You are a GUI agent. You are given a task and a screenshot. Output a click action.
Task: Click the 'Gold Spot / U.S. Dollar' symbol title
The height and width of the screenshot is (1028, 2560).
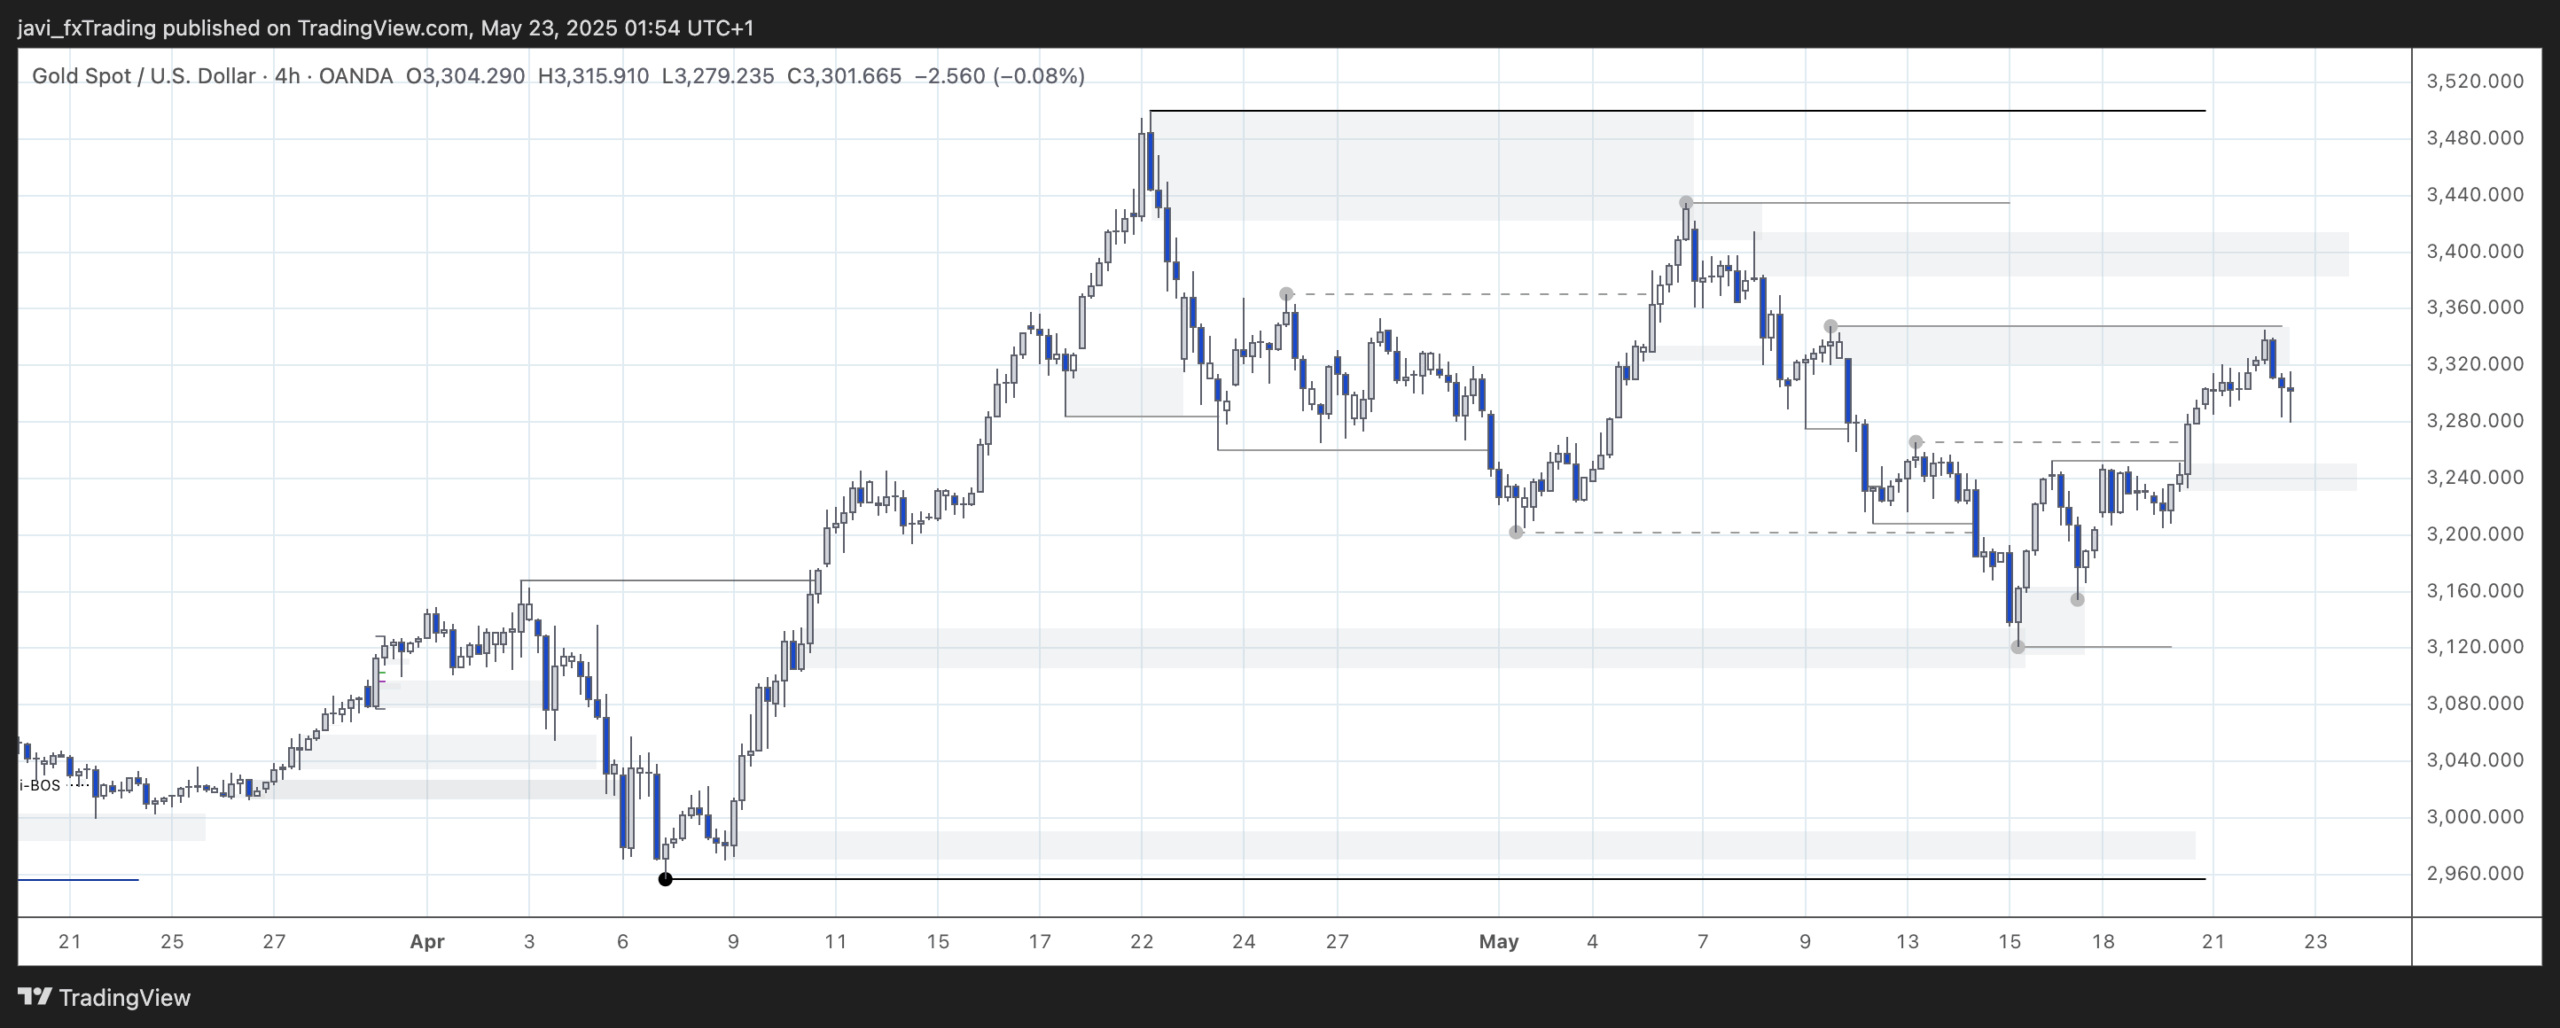pyautogui.click(x=144, y=76)
